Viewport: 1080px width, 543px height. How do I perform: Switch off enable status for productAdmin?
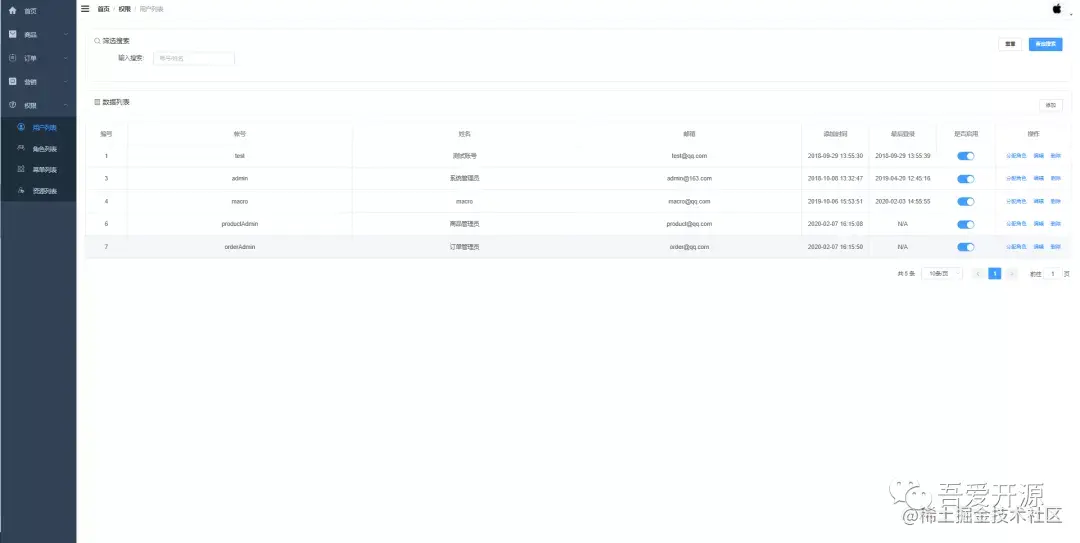click(966, 224)
